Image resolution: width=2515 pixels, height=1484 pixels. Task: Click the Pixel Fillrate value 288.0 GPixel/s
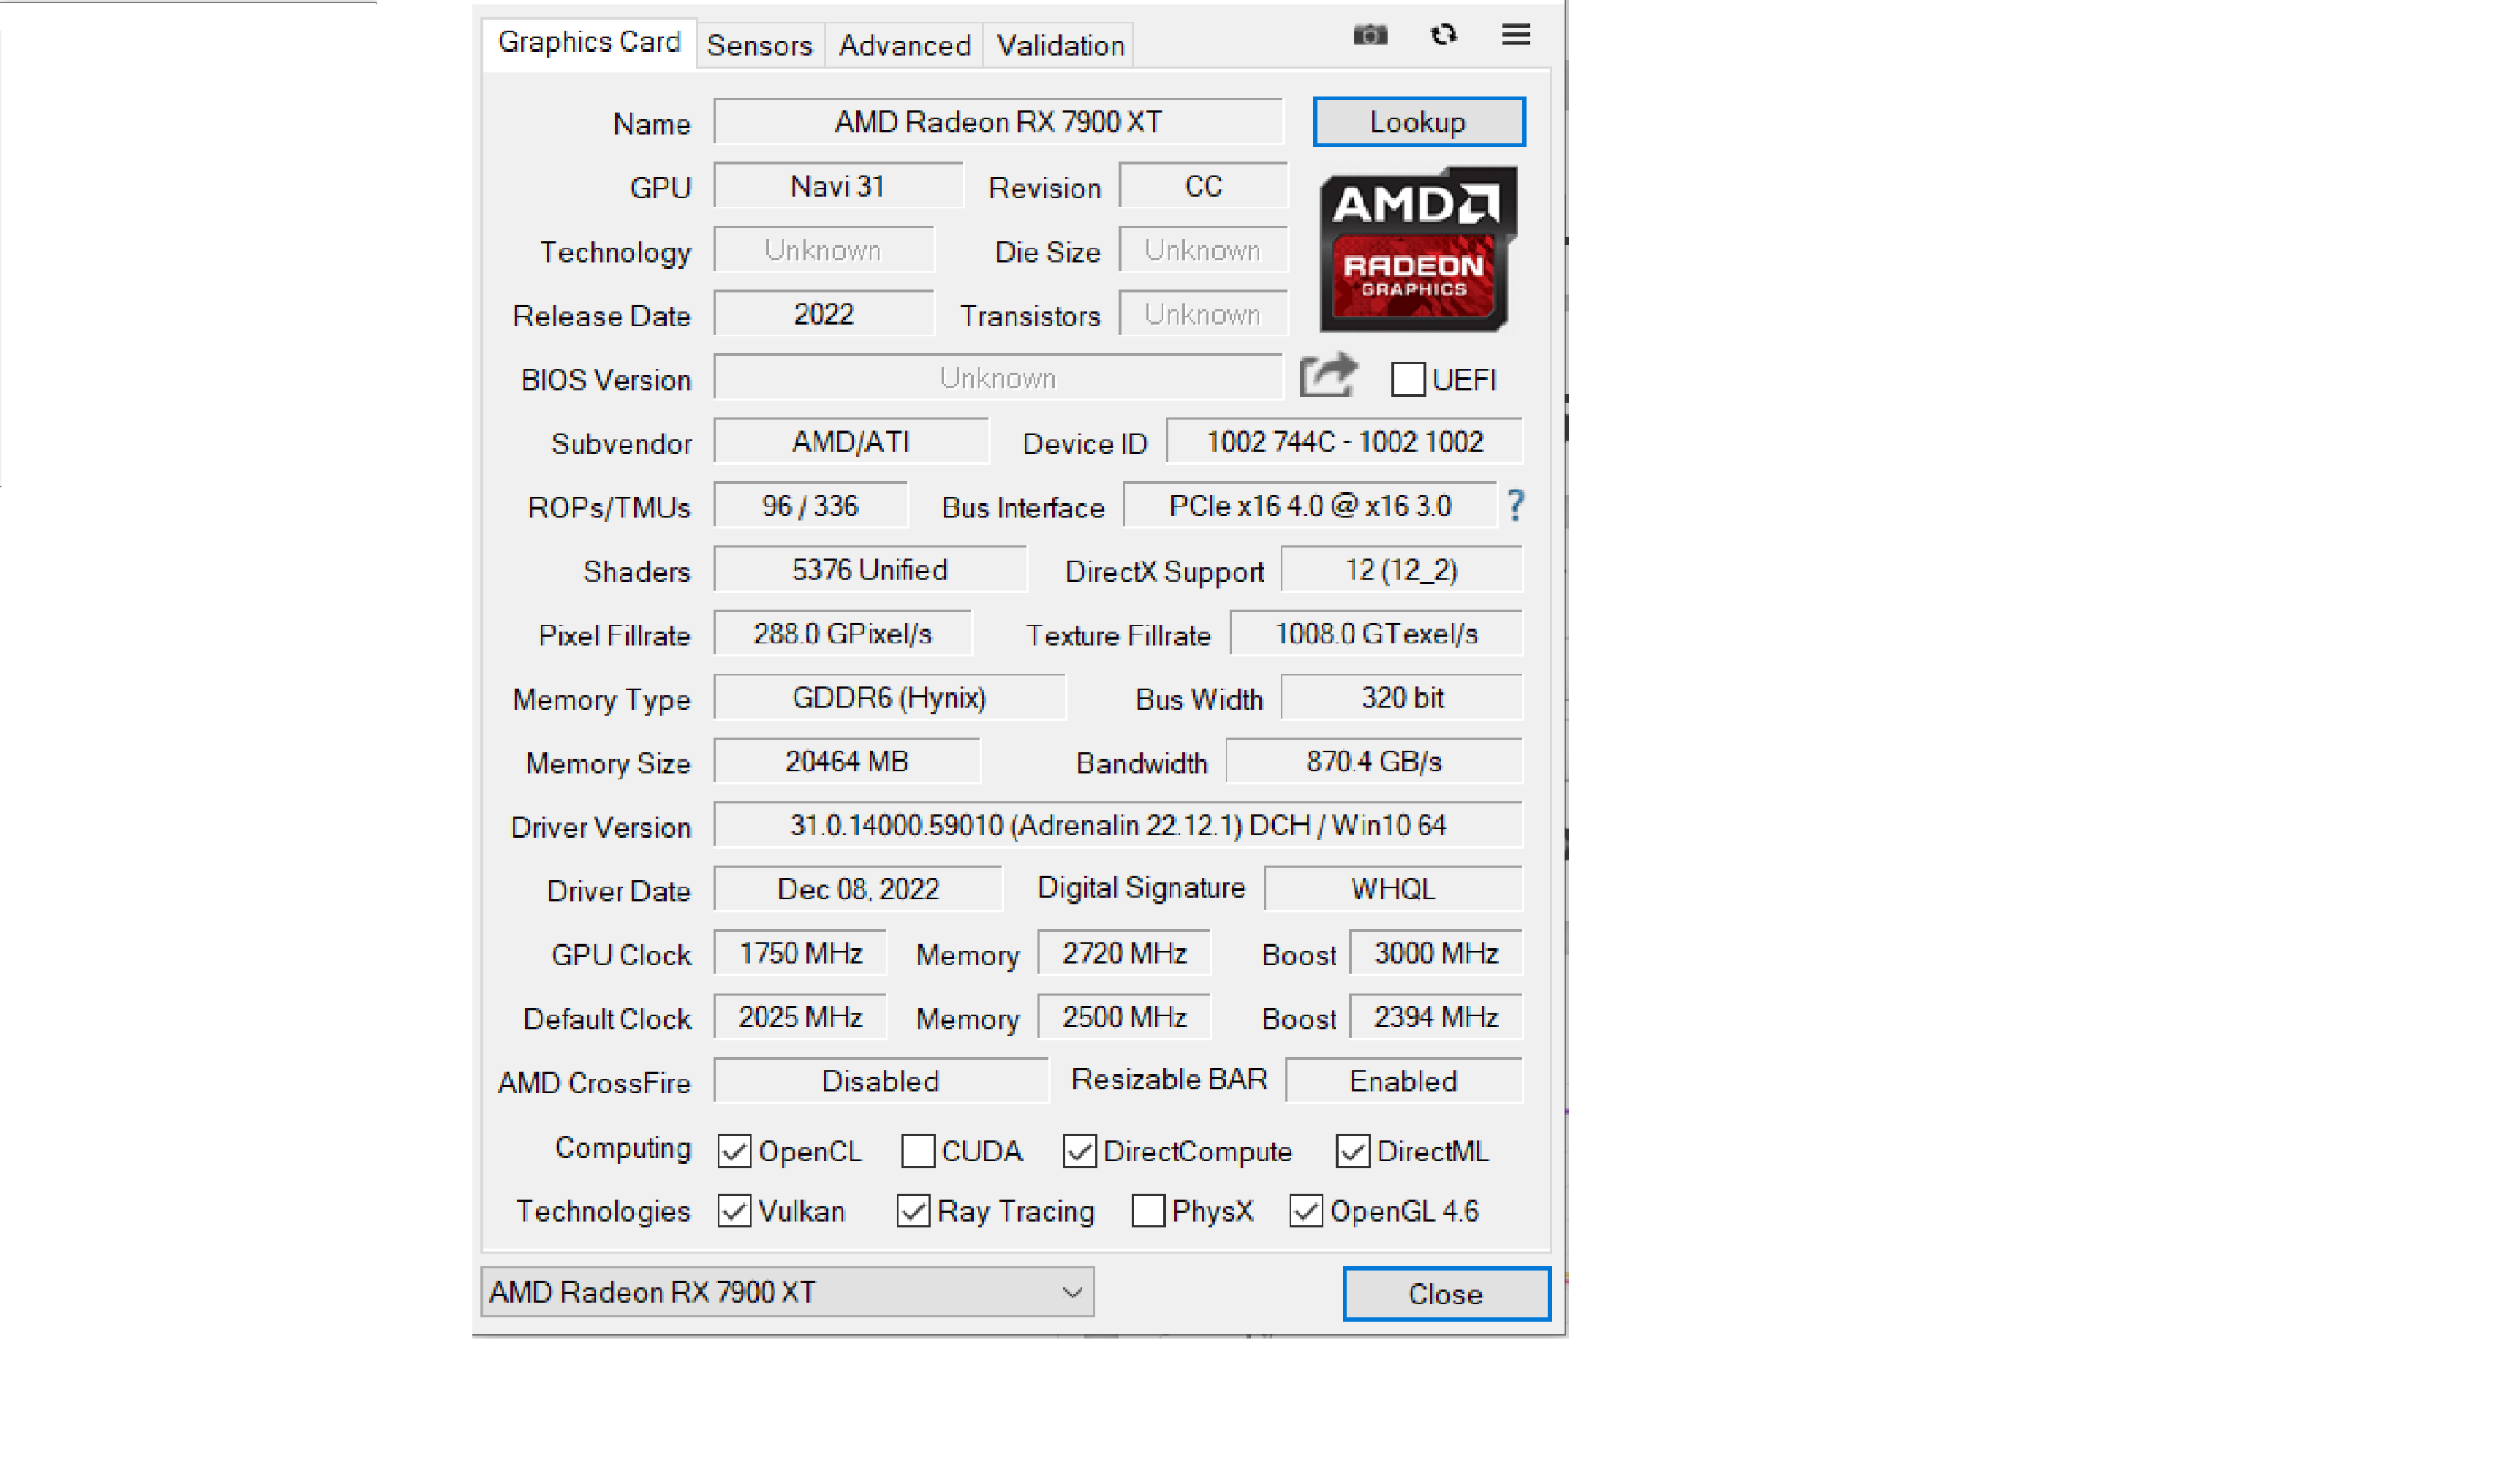click(x=842, y=634)
